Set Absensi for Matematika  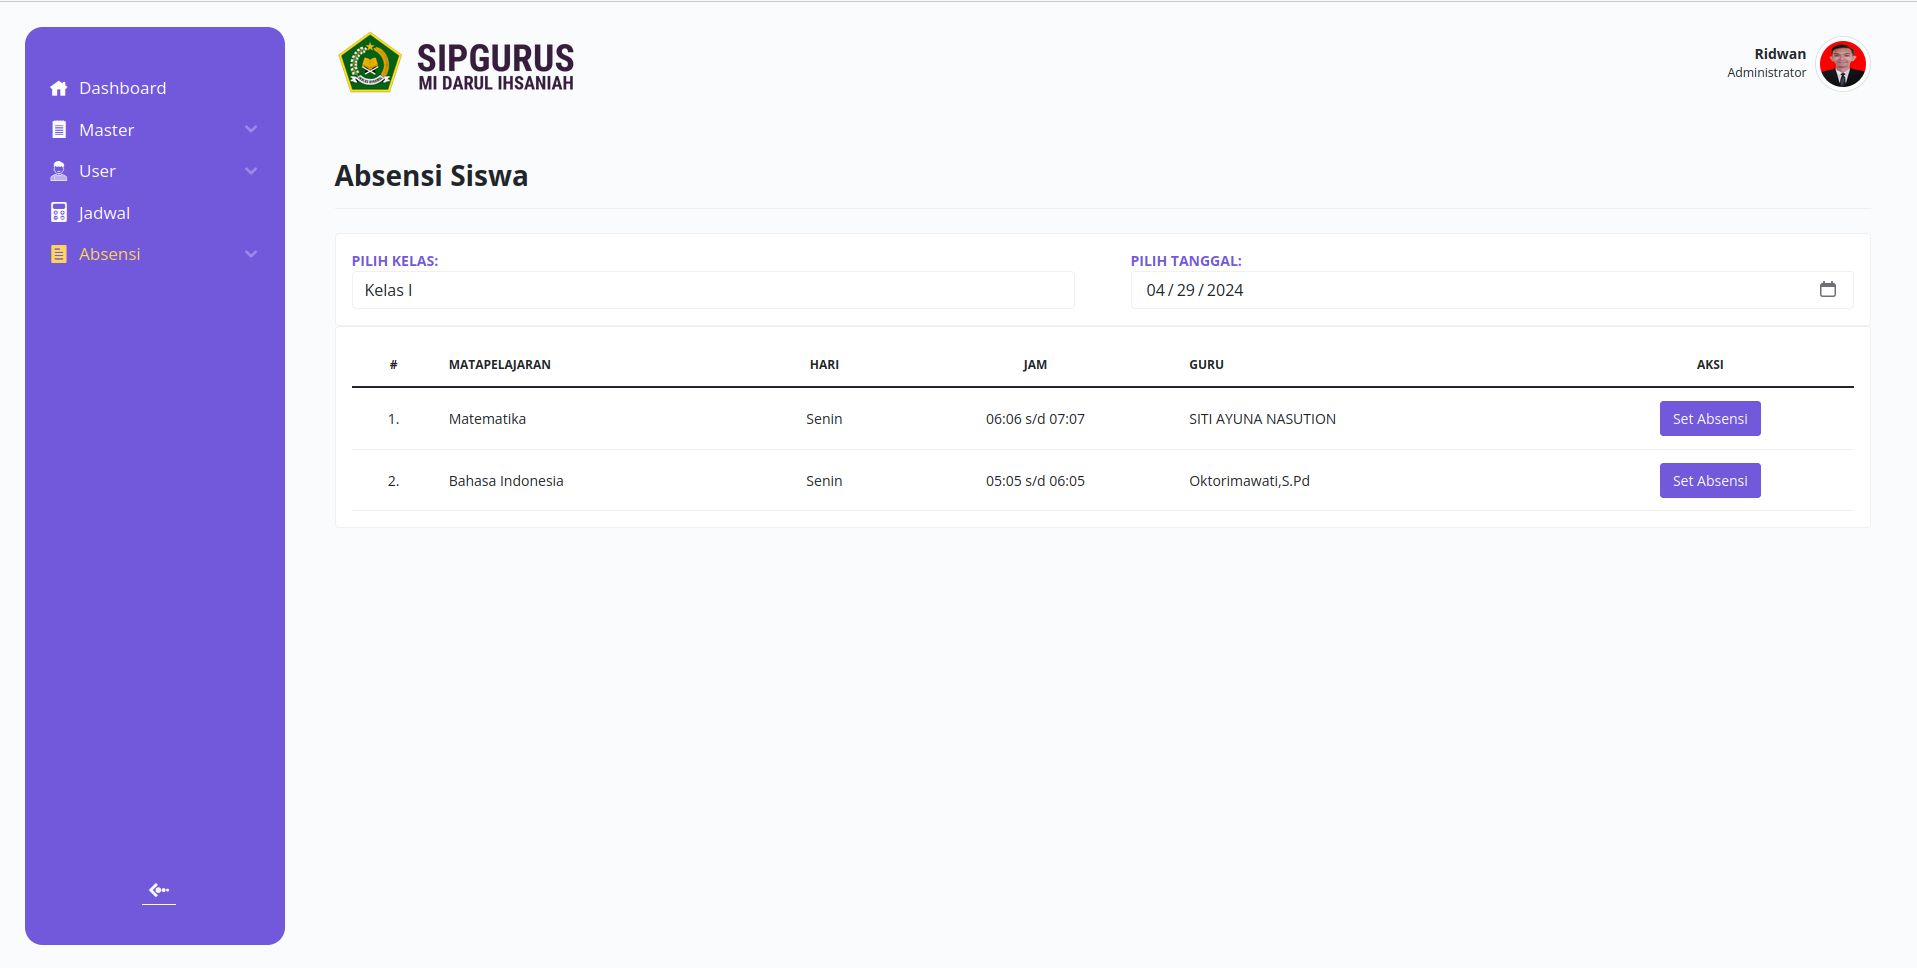pos(1710,419)
